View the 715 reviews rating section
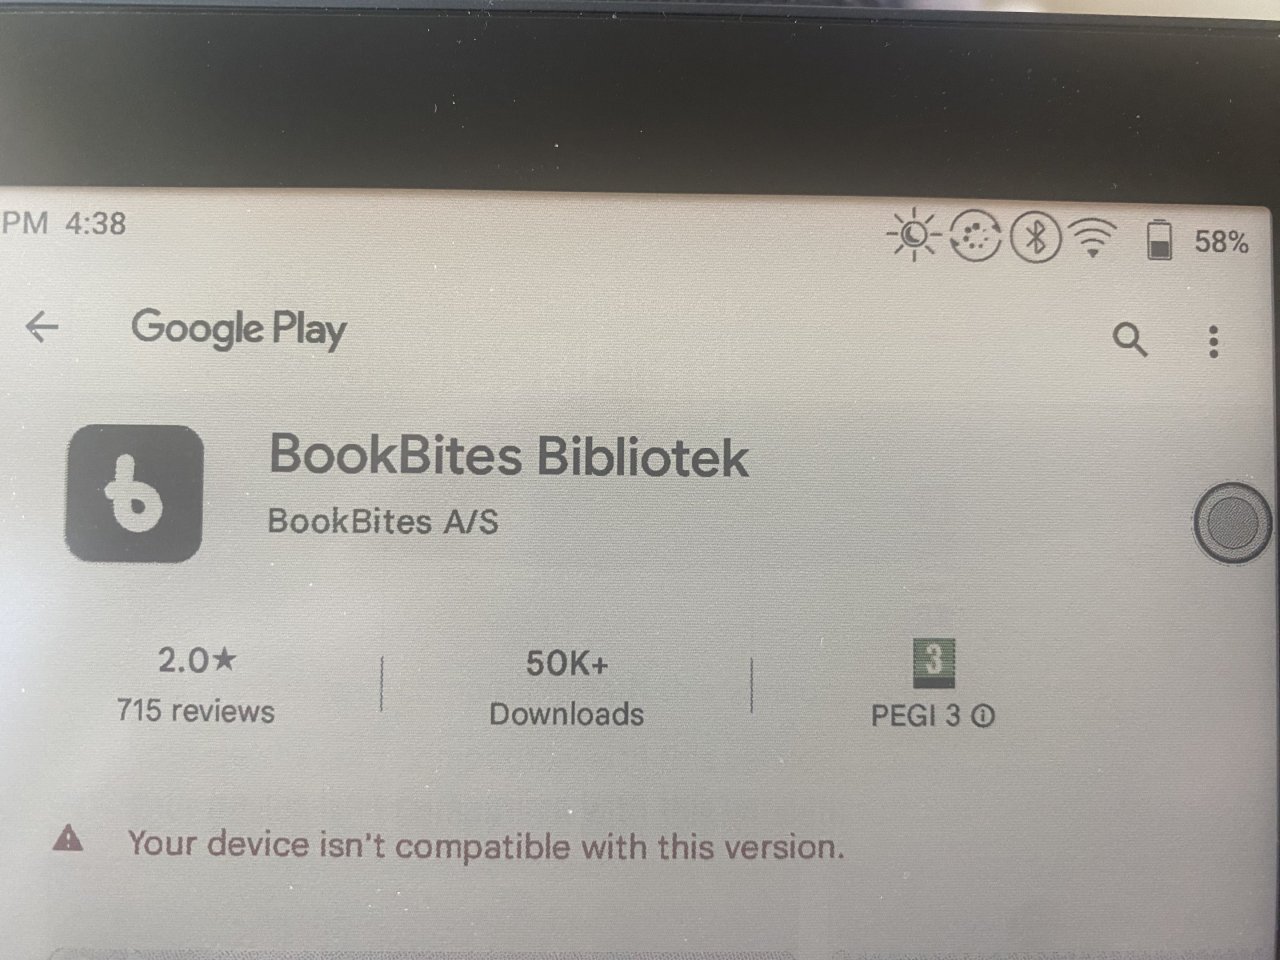This screenshot has height=960, width=1280. [196, 685]
